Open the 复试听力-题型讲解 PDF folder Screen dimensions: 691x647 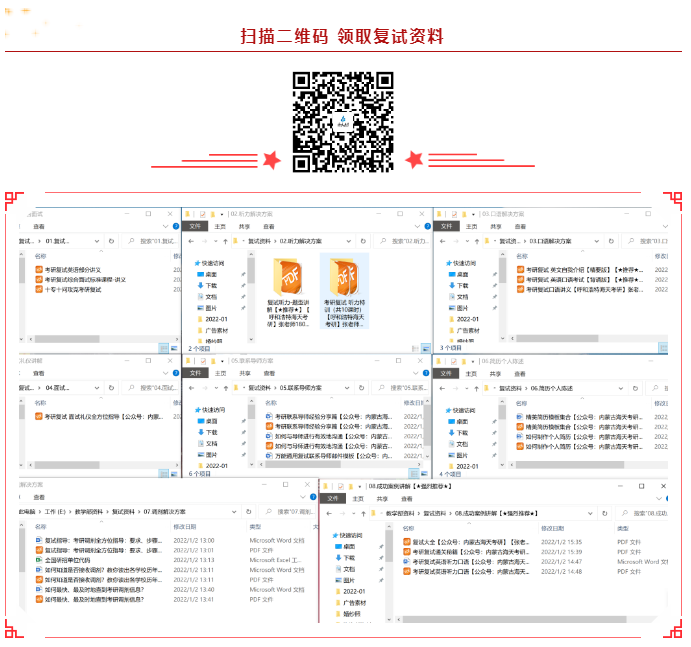pos(288,293)
